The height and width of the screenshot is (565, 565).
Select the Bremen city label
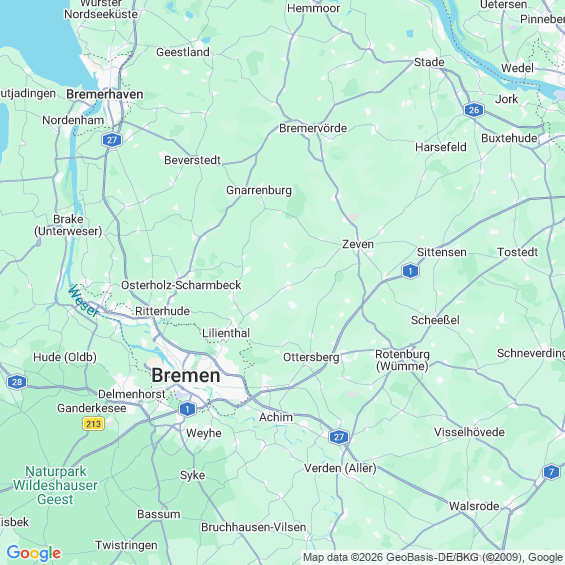[186, 375]
